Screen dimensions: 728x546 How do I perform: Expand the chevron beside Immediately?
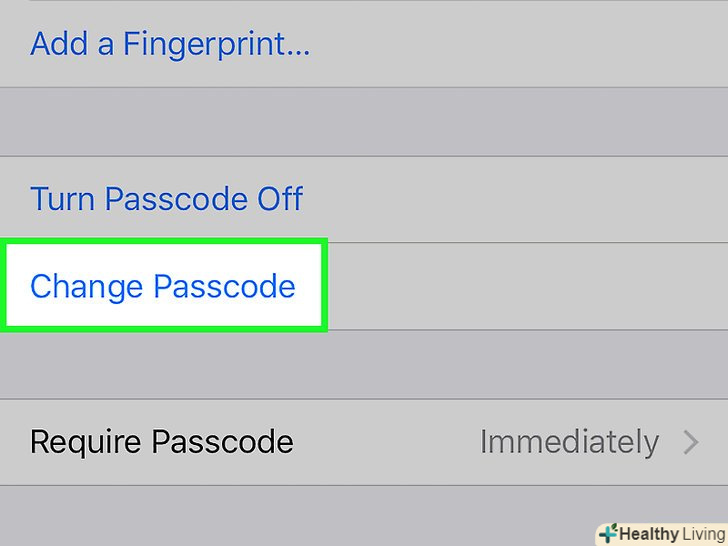point(691,442)
